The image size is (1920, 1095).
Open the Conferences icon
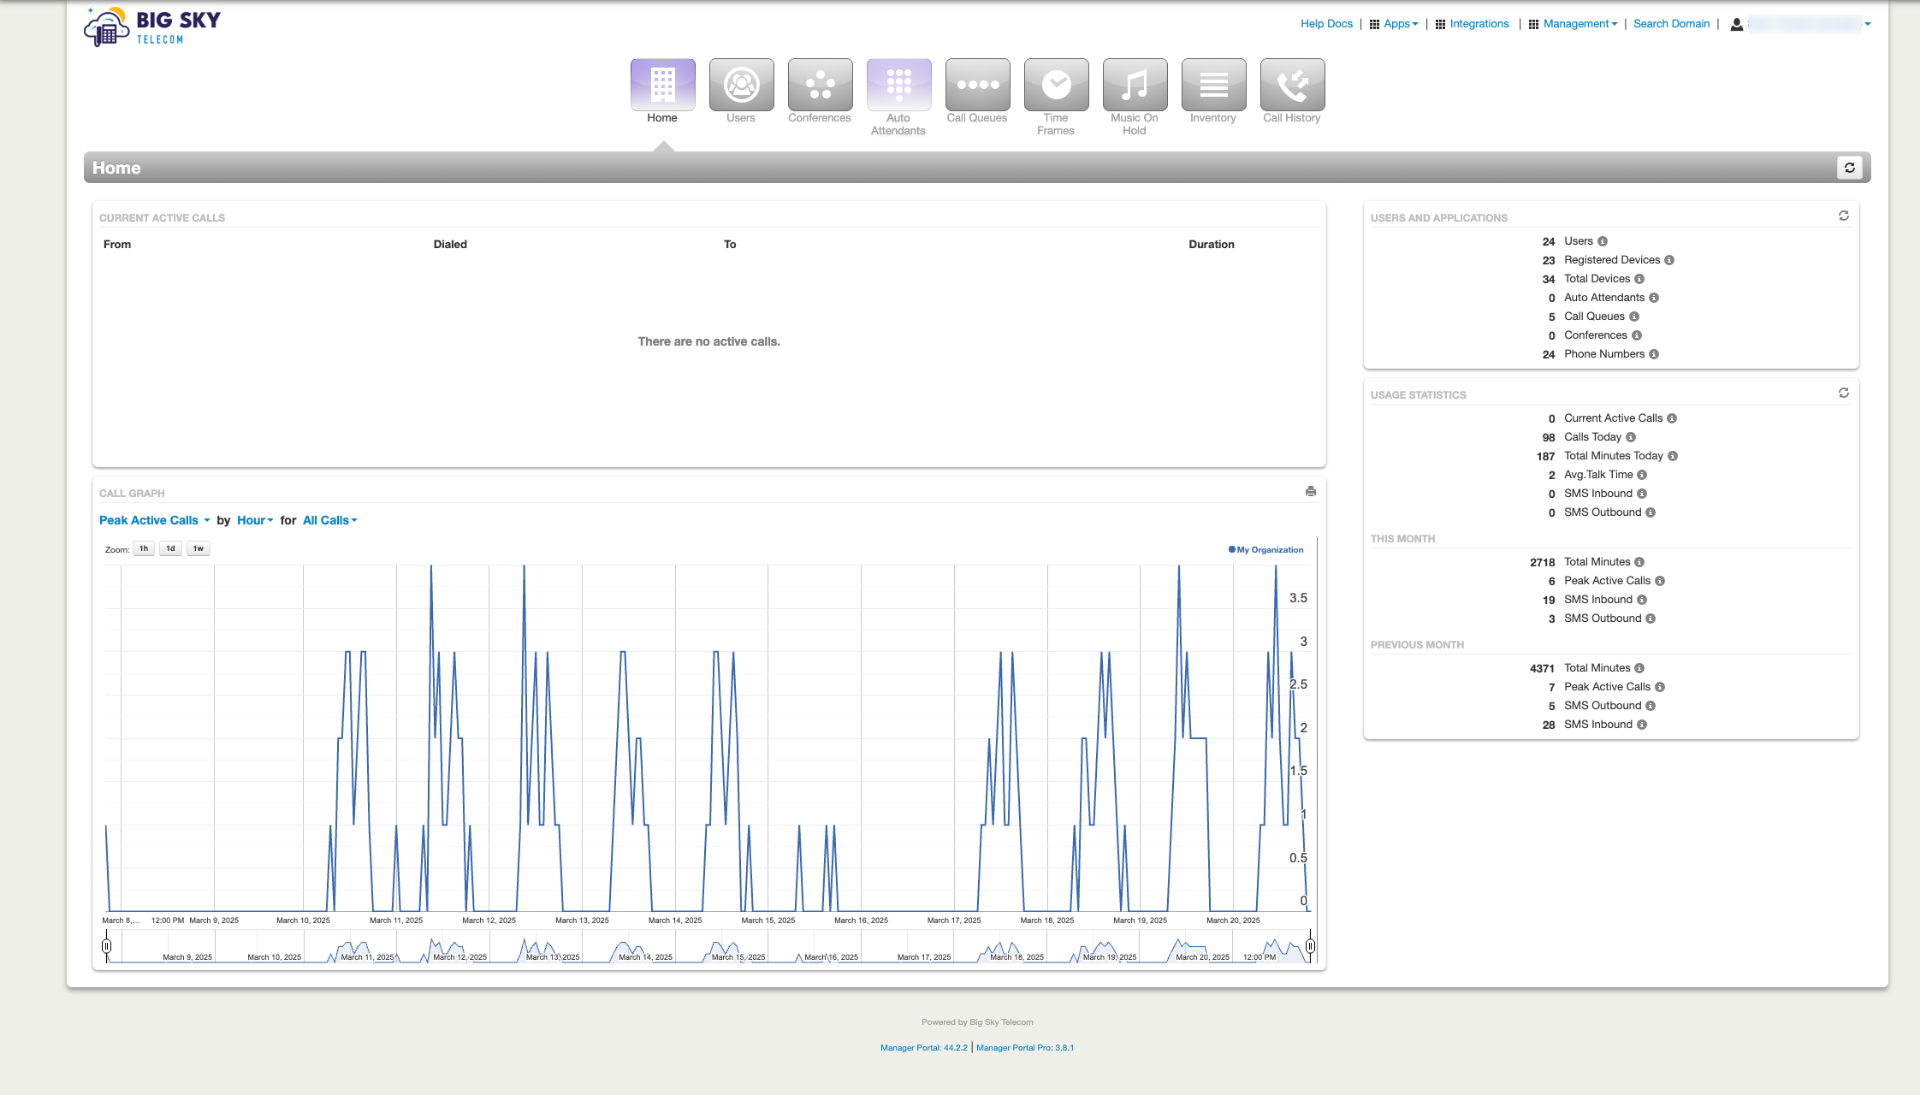(x=819, y=85)
